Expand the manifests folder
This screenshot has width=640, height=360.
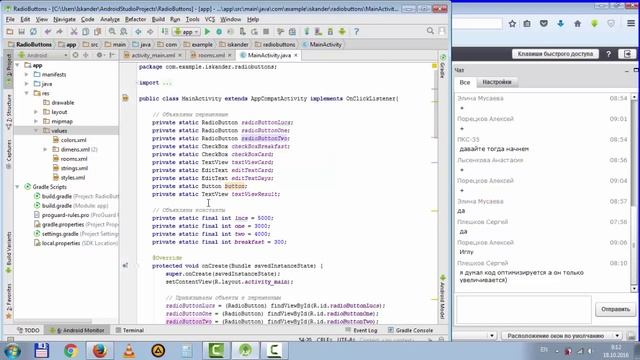click(x=27, y=75)
